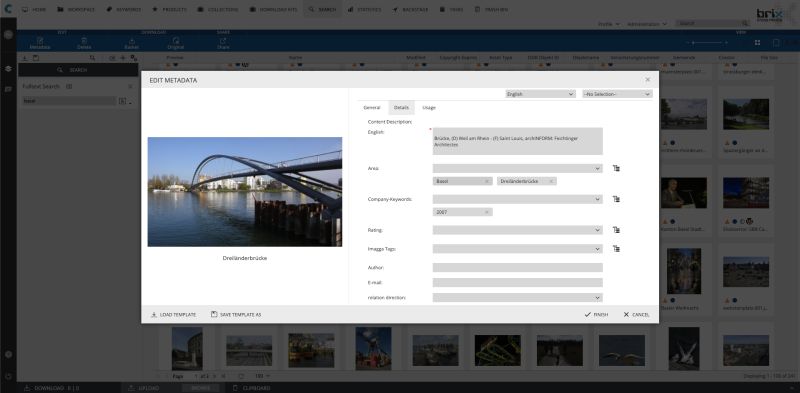Viewport: 800px width, 393px height.
Task: Close the Edit Metadata dialog with X
Action: tap(647, 80)
